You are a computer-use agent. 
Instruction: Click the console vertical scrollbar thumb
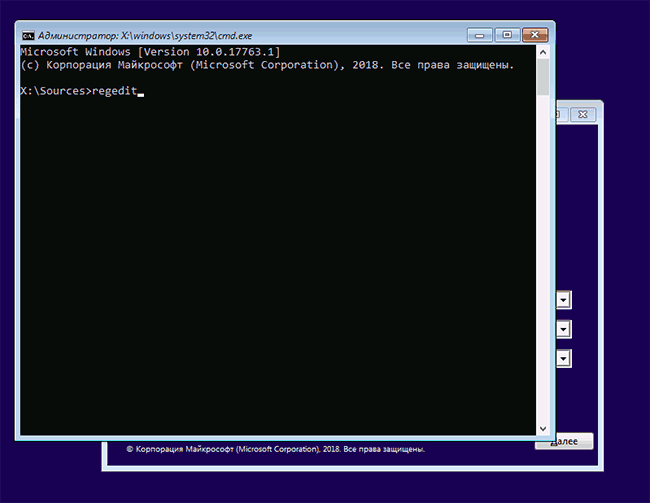pos(542,75)
